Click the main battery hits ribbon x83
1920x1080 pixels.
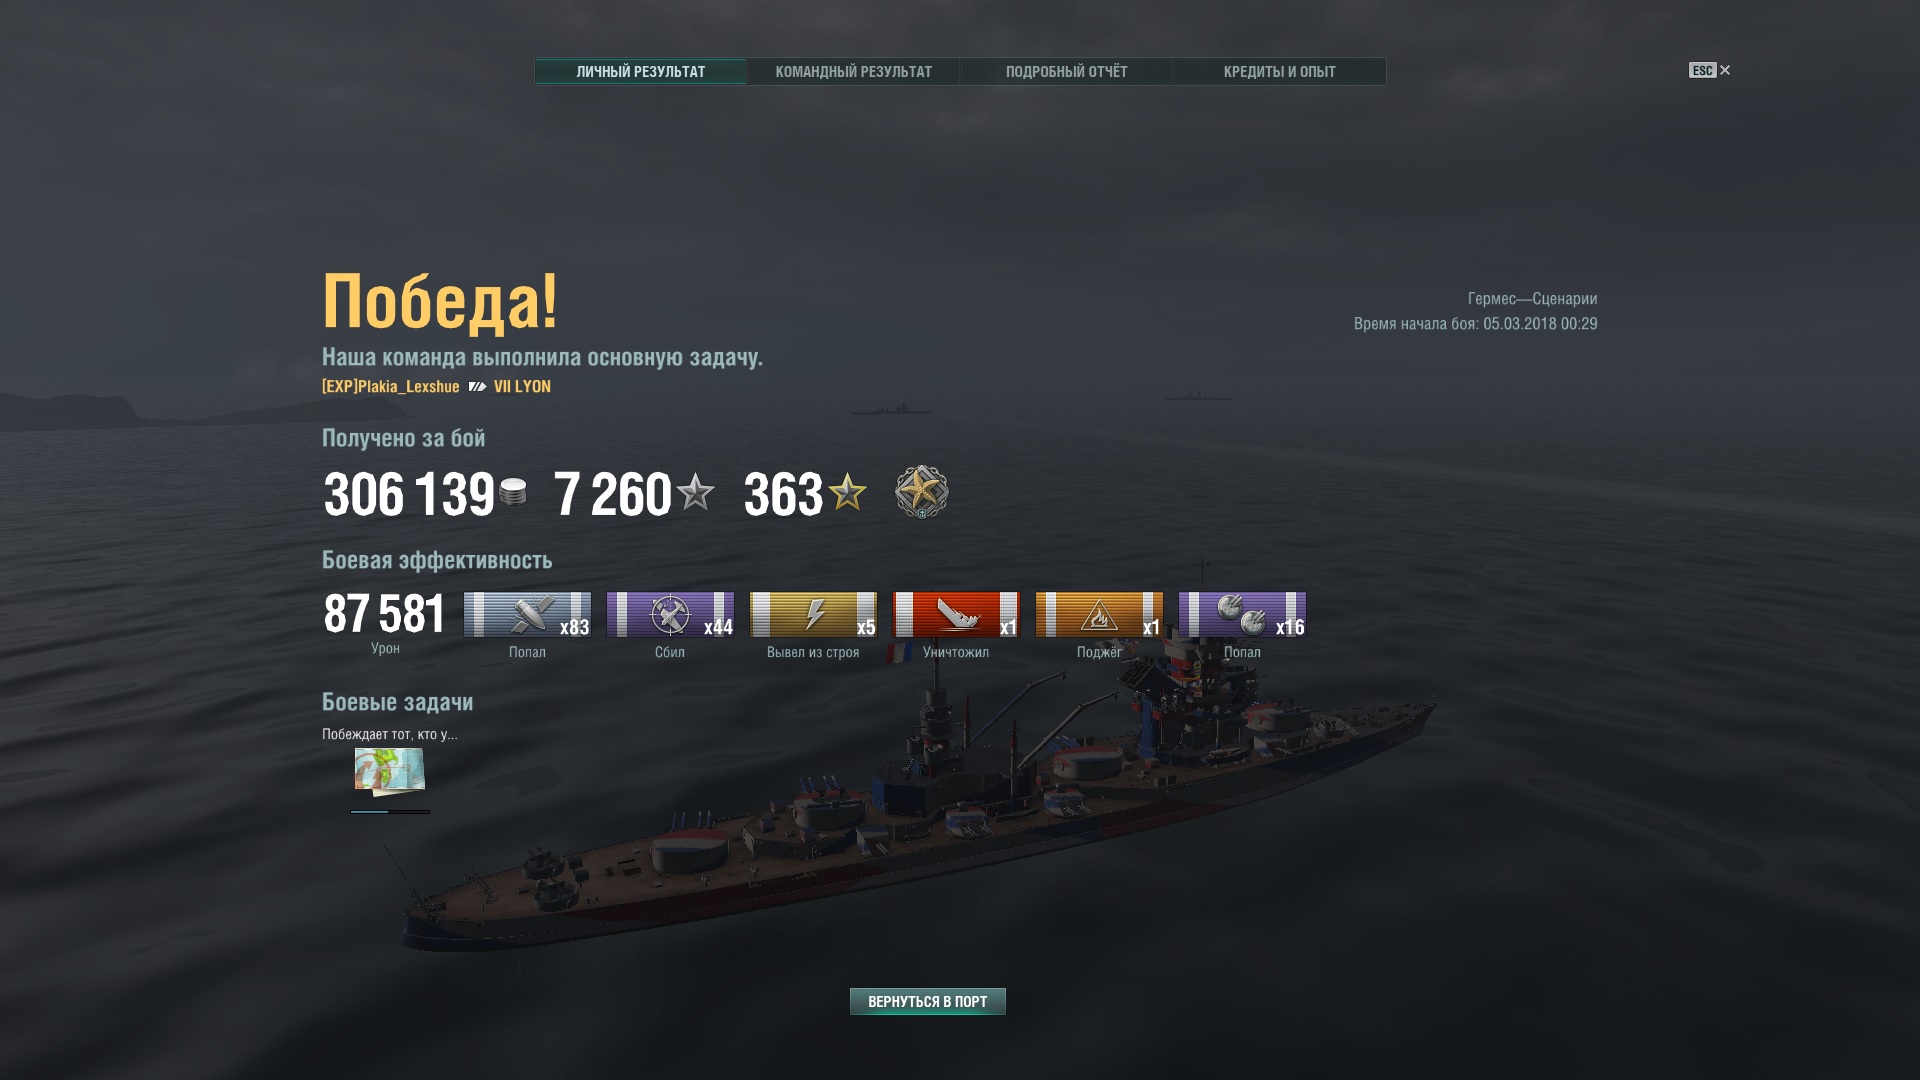(527, 614)
